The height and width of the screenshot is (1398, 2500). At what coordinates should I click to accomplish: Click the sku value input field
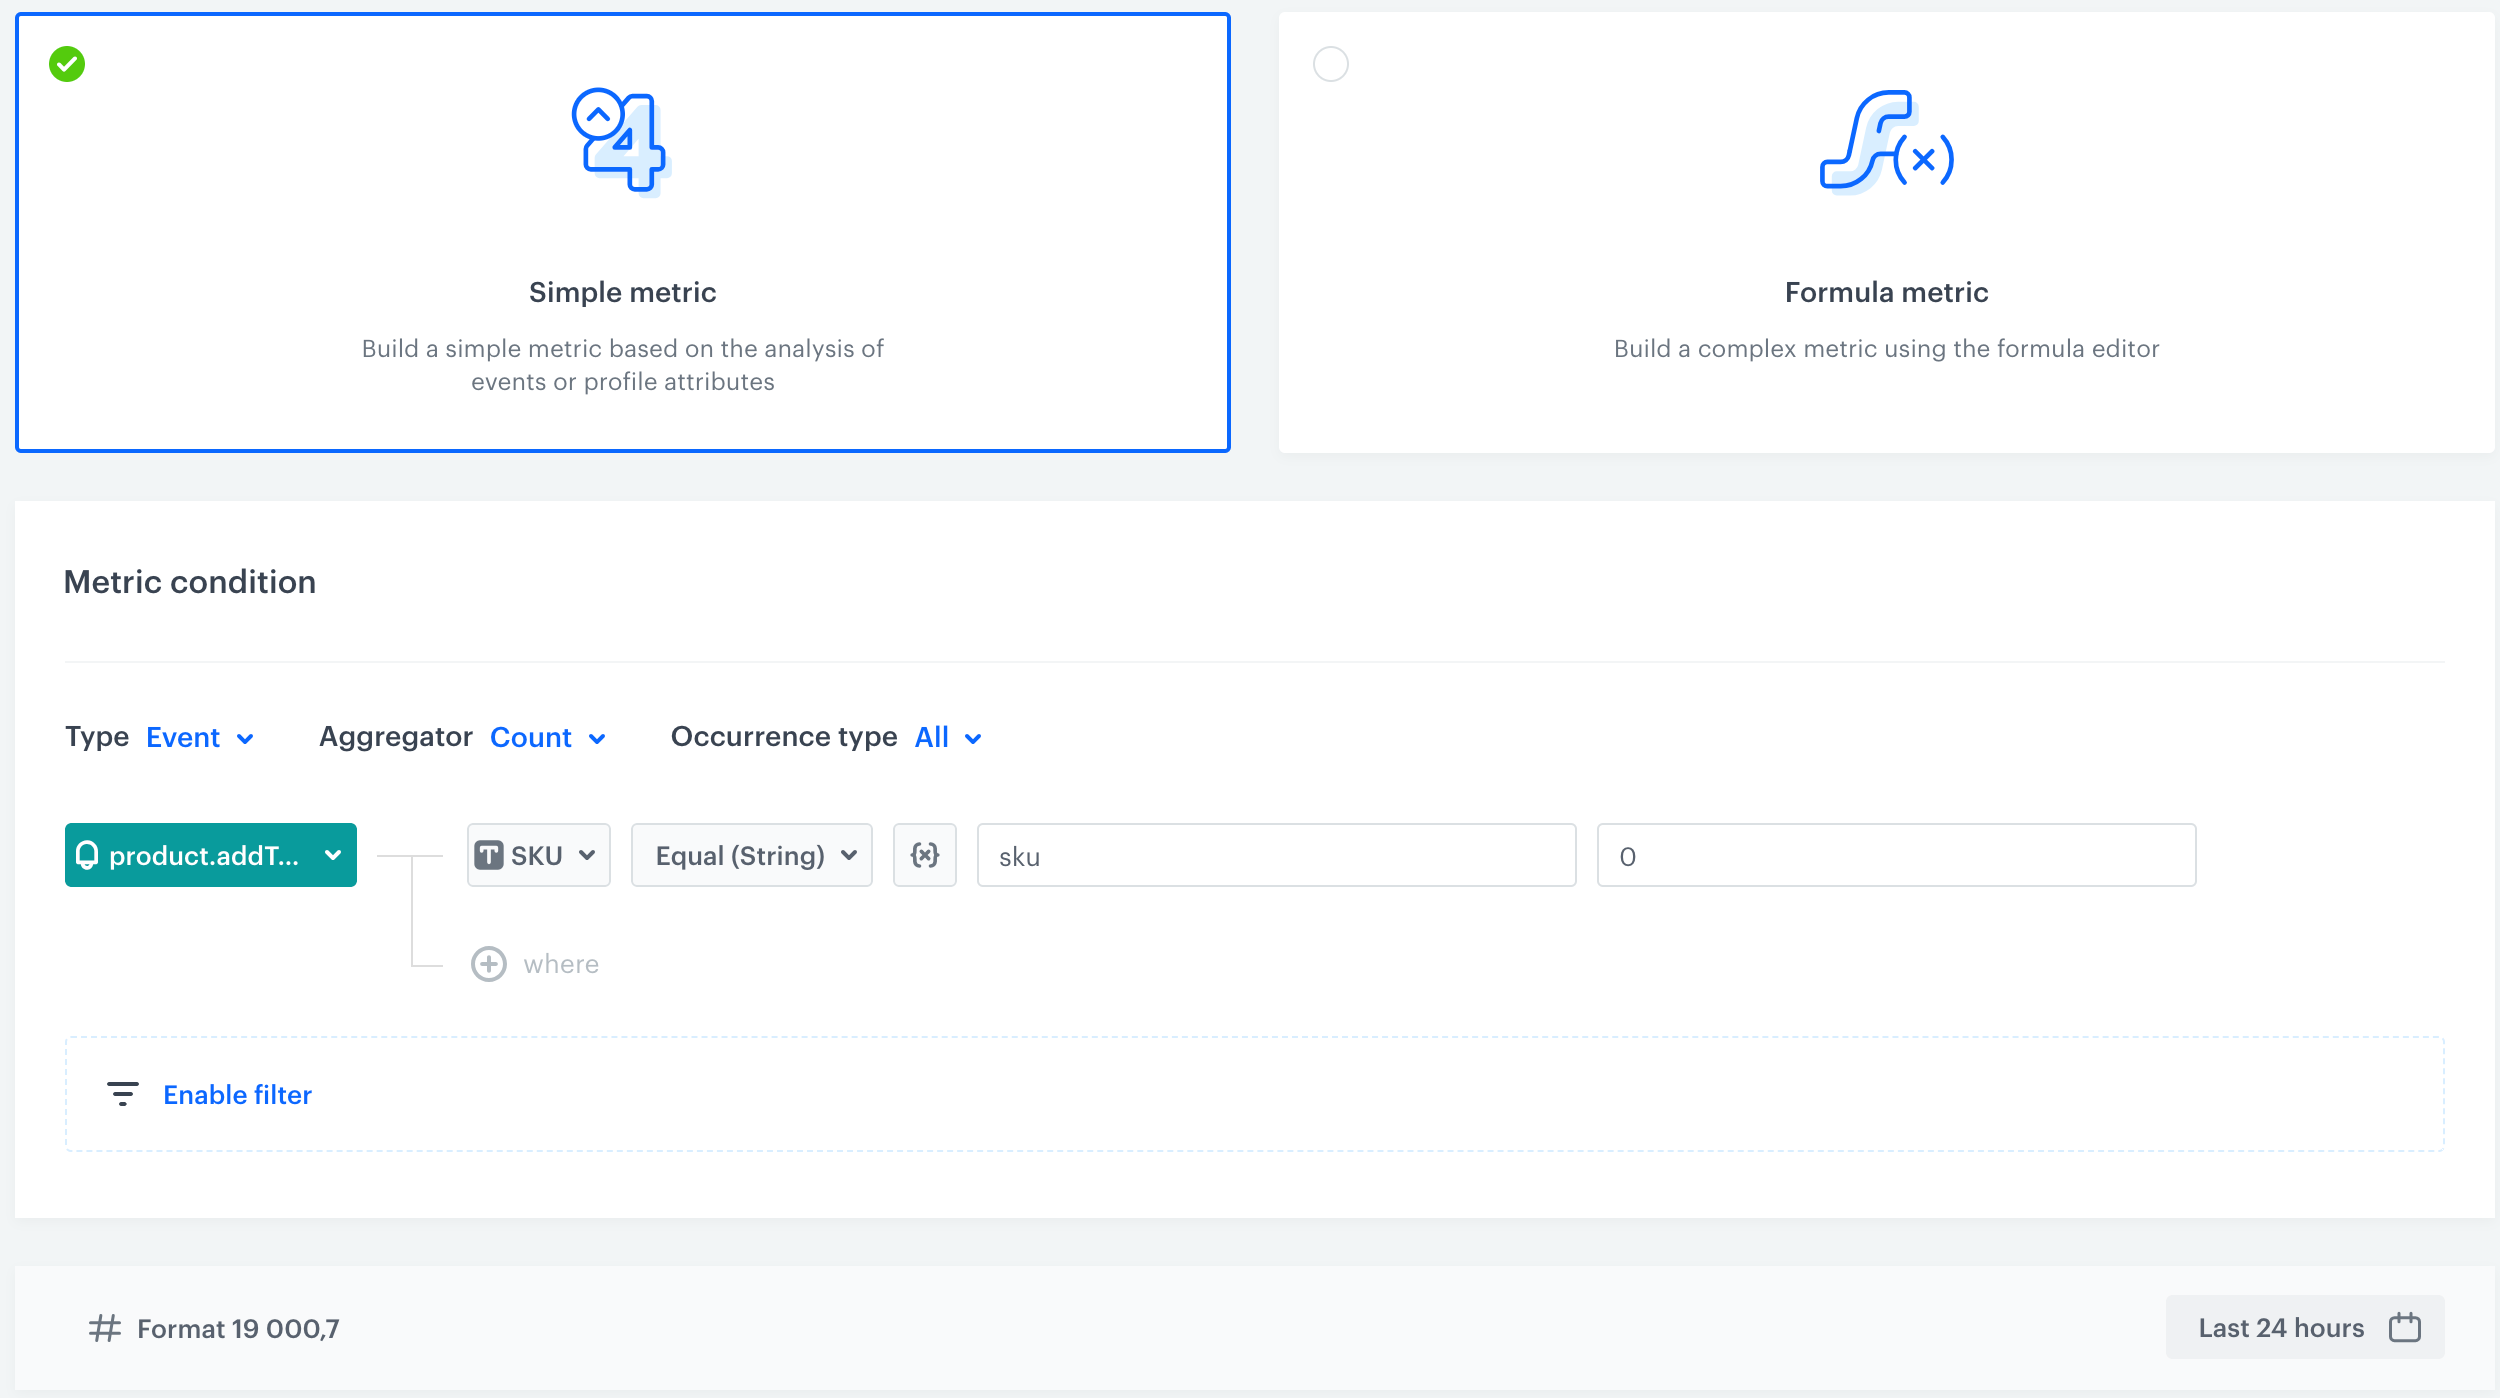pyautogui.click(x=1275, y=855)
